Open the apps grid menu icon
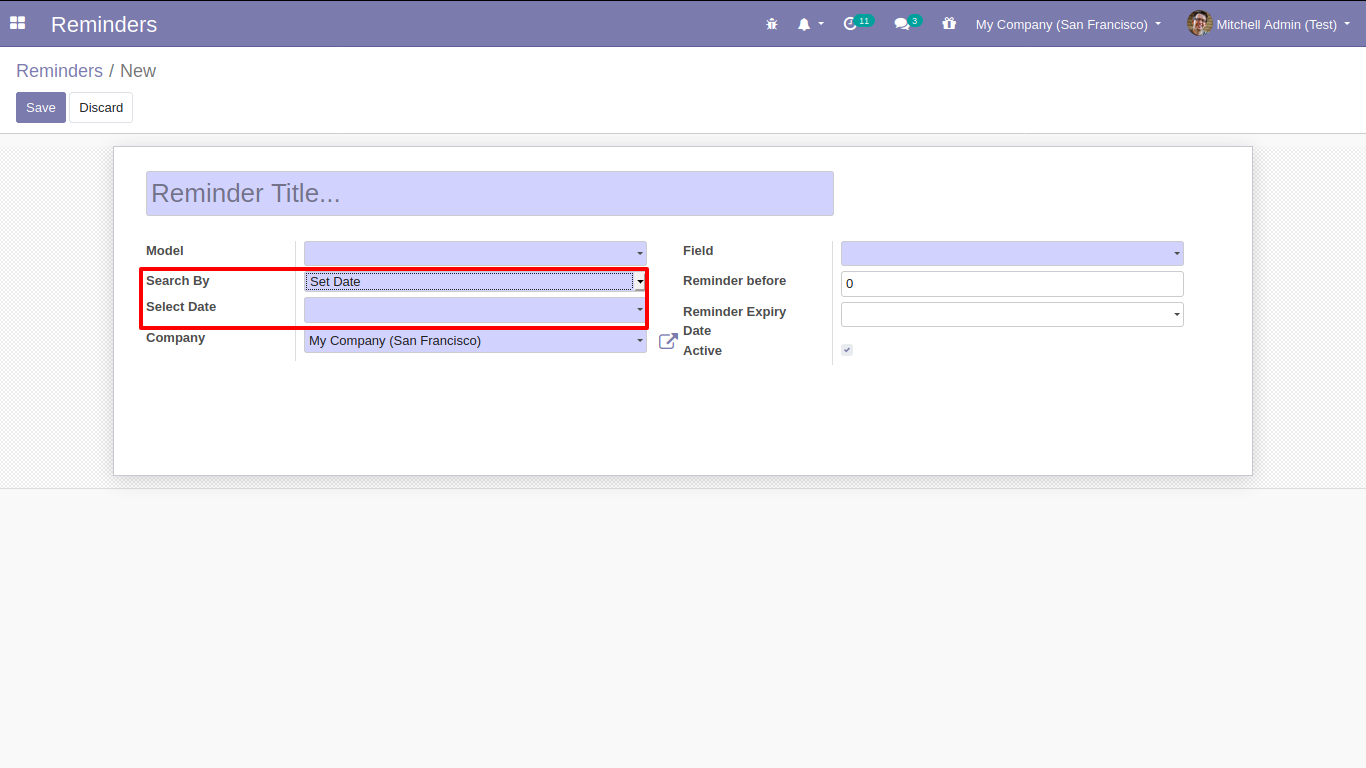1366x768 pixels. coord(18,23)
